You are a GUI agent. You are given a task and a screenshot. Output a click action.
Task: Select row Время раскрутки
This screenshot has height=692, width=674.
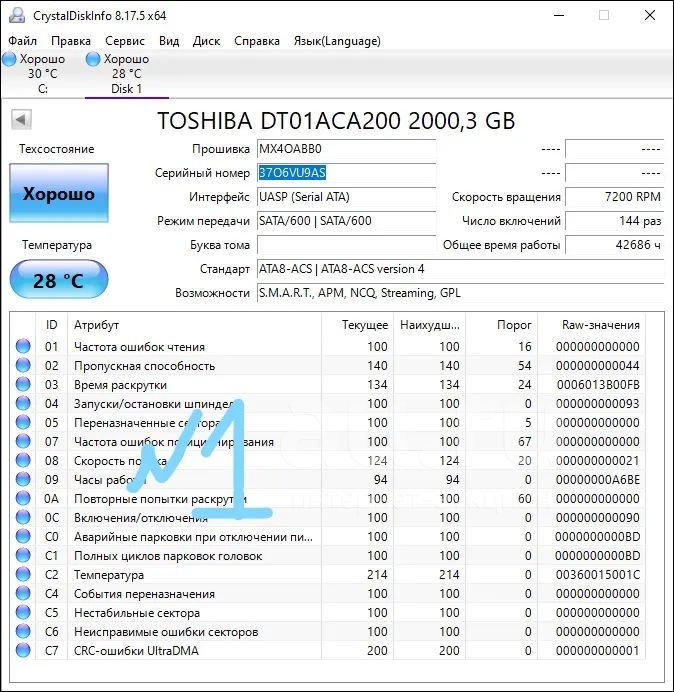click(328, 384)
